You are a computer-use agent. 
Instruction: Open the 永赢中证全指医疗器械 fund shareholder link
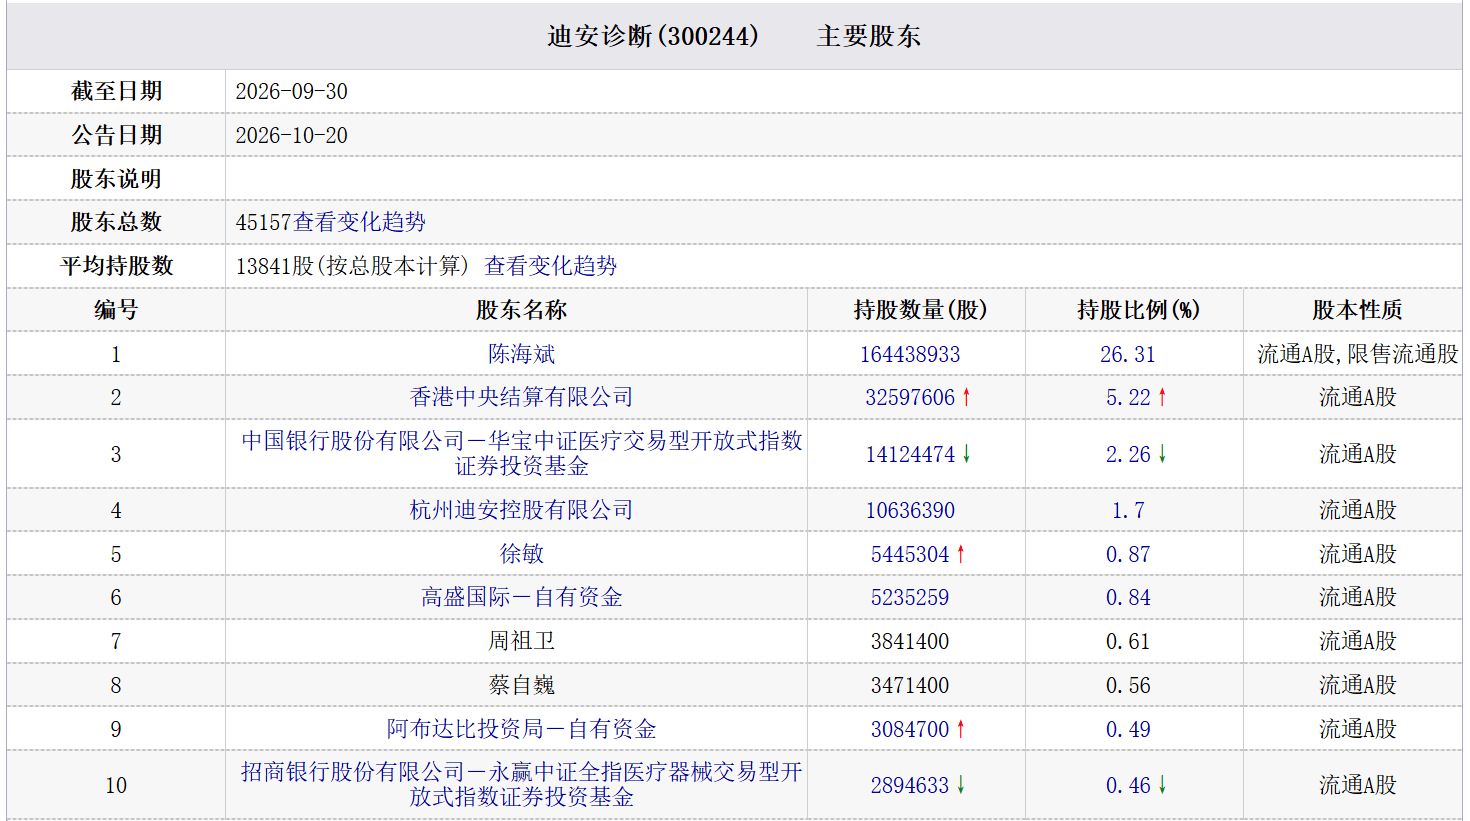click(521, 785)
